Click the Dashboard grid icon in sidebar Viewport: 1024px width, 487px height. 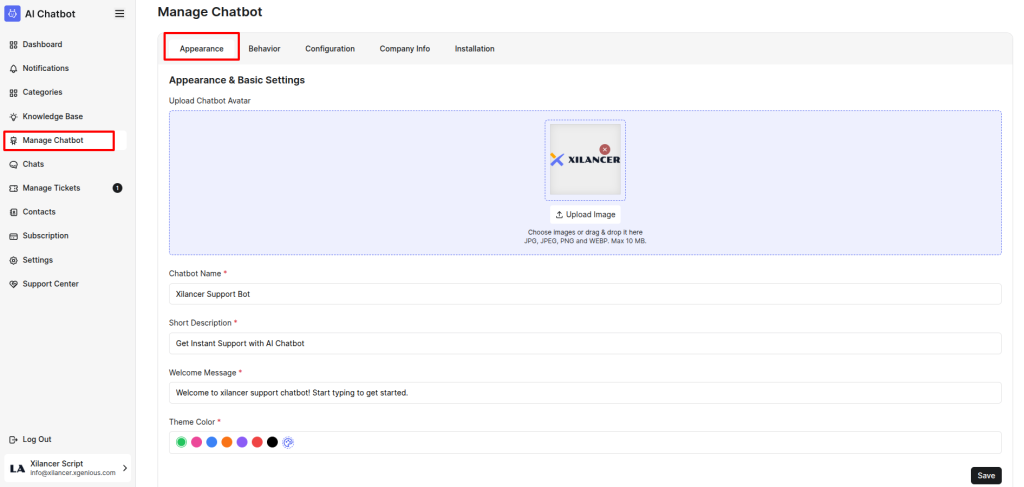click(x=13, y=45)
